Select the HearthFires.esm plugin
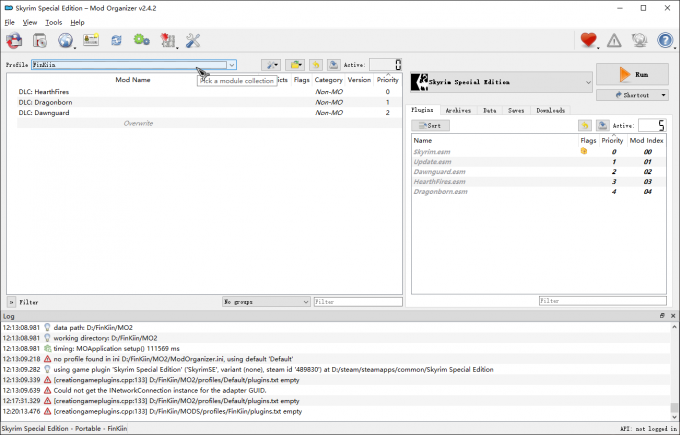 539,182
